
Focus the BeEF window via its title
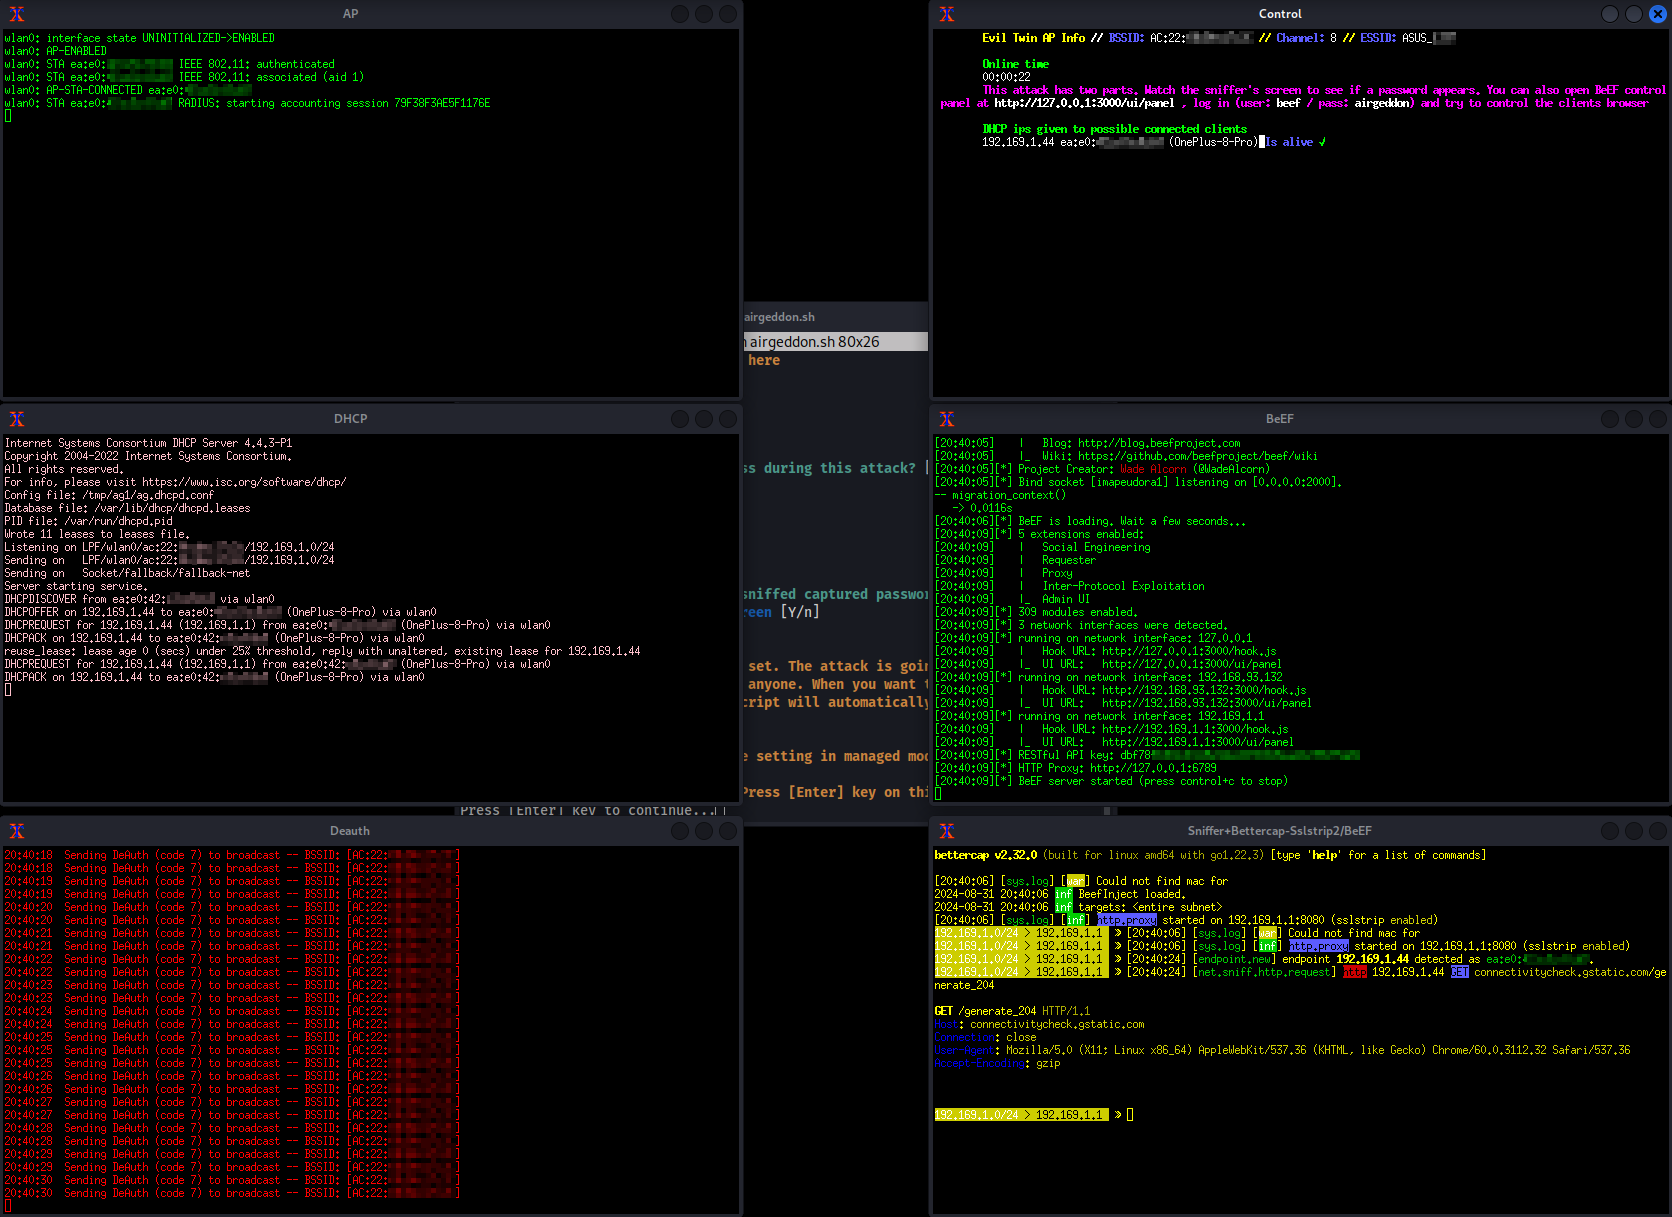click(x=1280, y=419)
